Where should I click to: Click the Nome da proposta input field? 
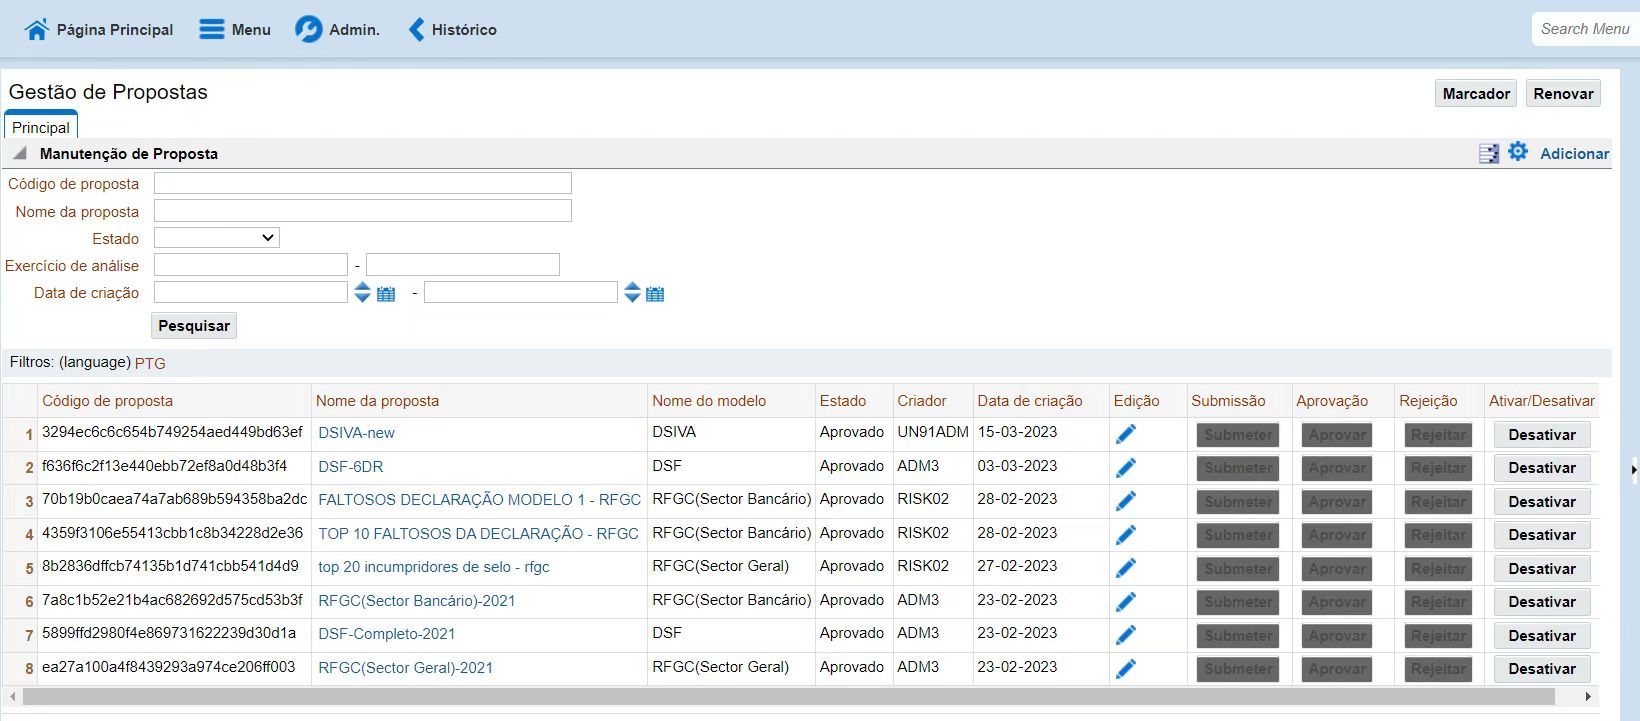pyautogui.click(x=362, y=210)
